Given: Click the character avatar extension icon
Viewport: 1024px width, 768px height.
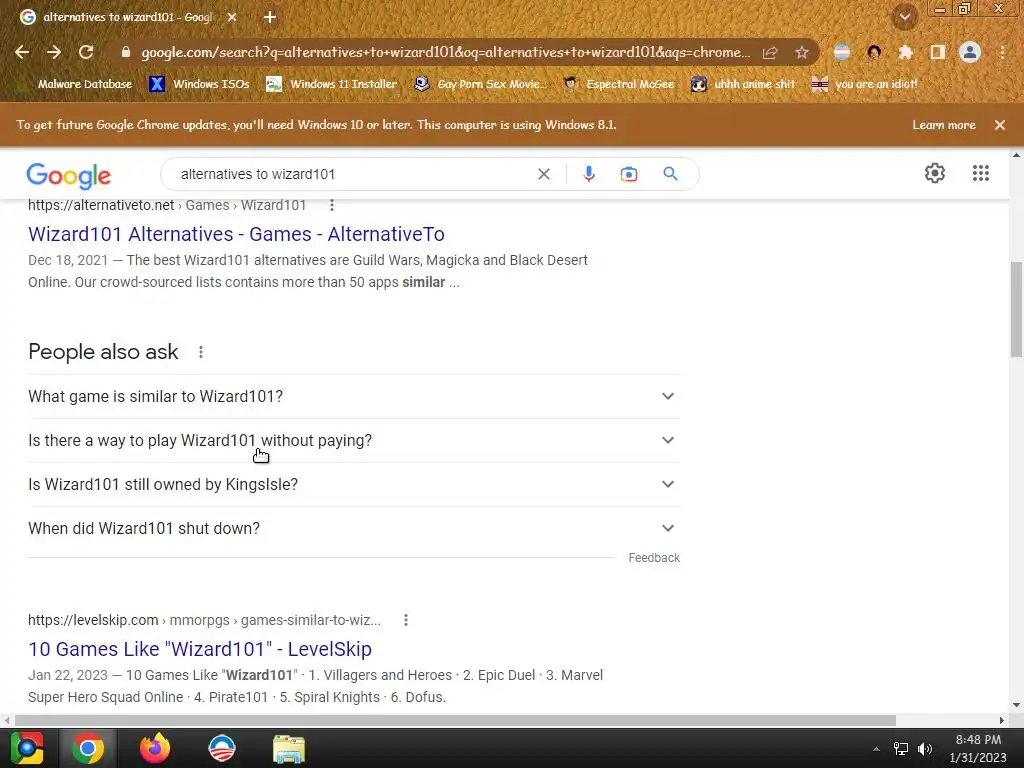Looking at the screenshot, I should (874, 52).
